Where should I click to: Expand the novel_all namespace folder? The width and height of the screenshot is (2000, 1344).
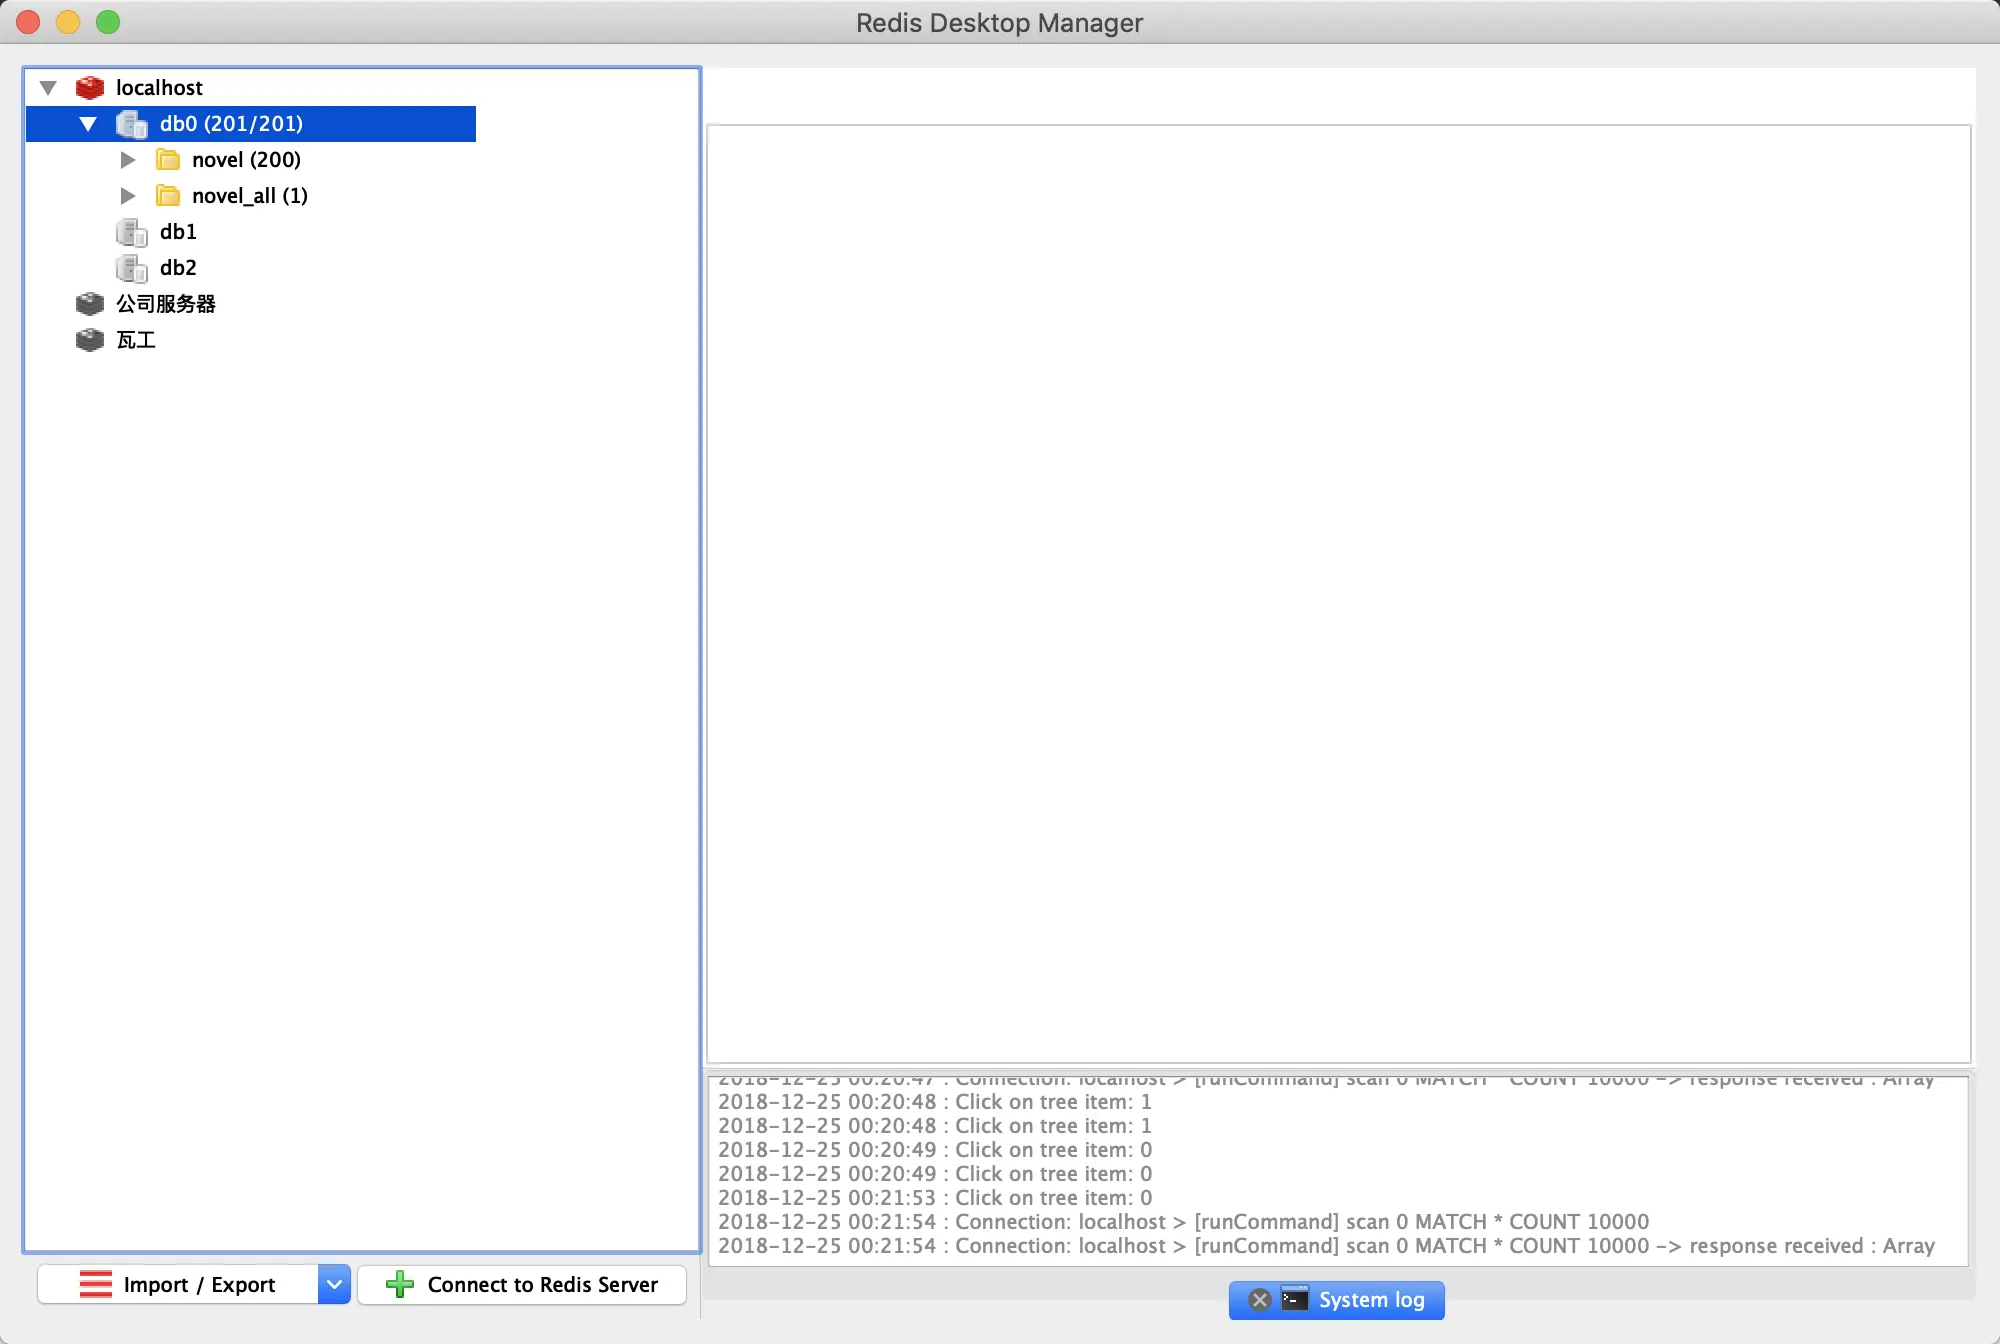click(128, 196)
